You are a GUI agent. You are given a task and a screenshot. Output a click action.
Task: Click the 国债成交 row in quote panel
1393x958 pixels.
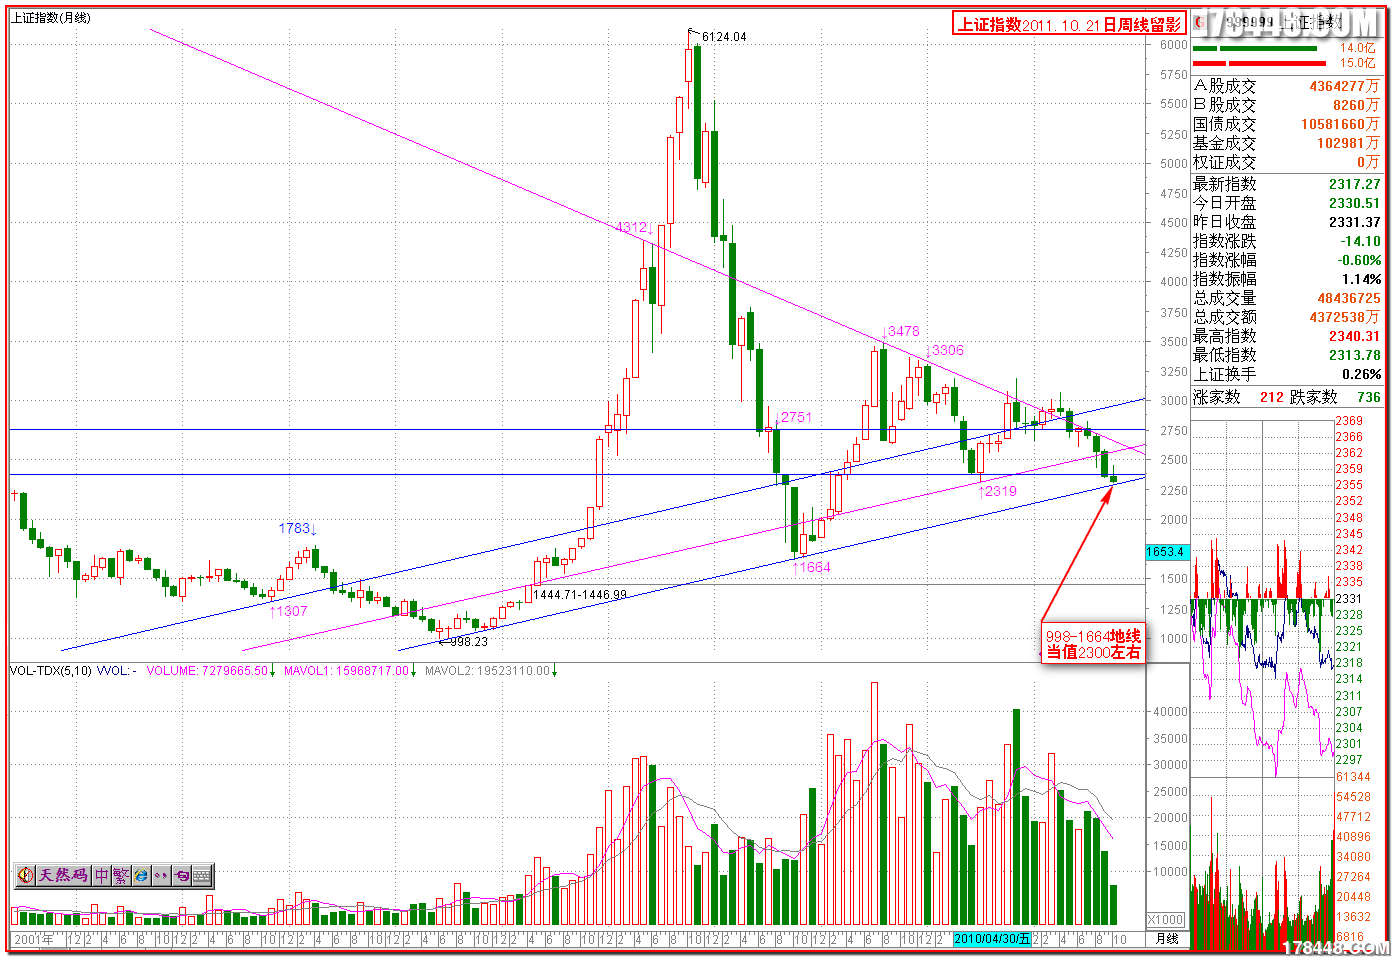point(1286,124)
